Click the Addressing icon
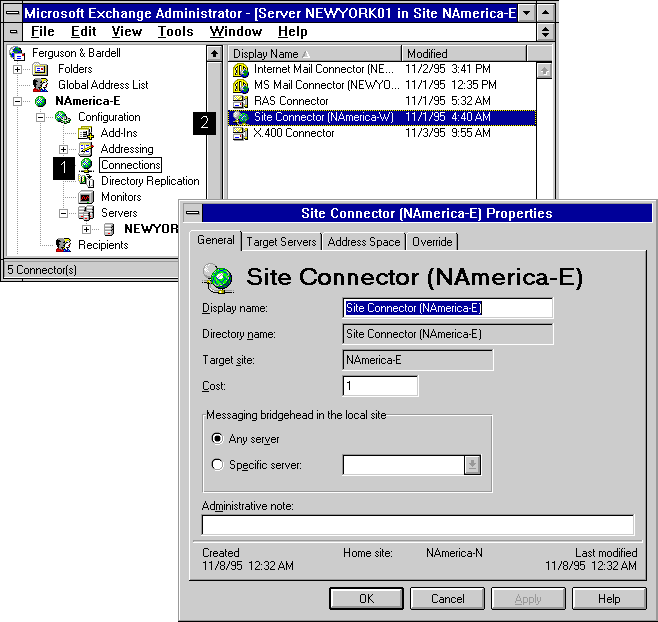 [x=86, y=149]
